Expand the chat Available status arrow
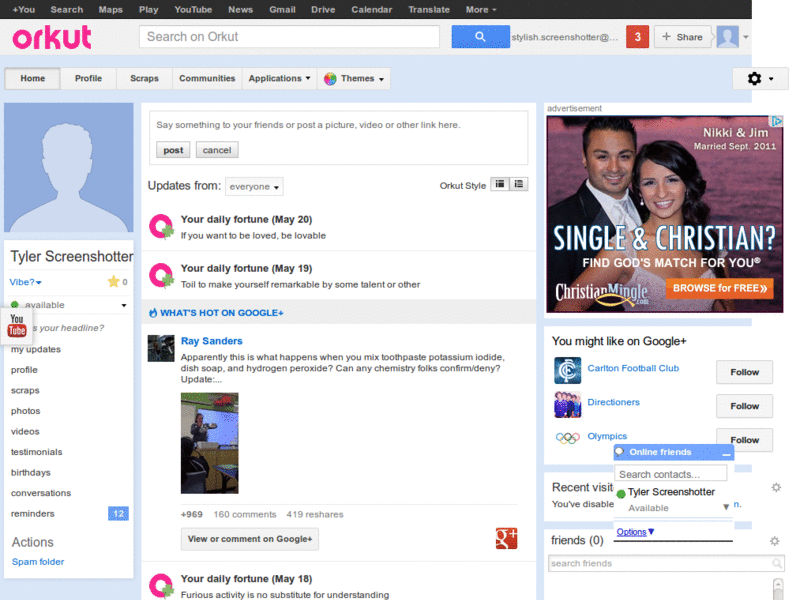Screen dimensions: 800x600 726,507
